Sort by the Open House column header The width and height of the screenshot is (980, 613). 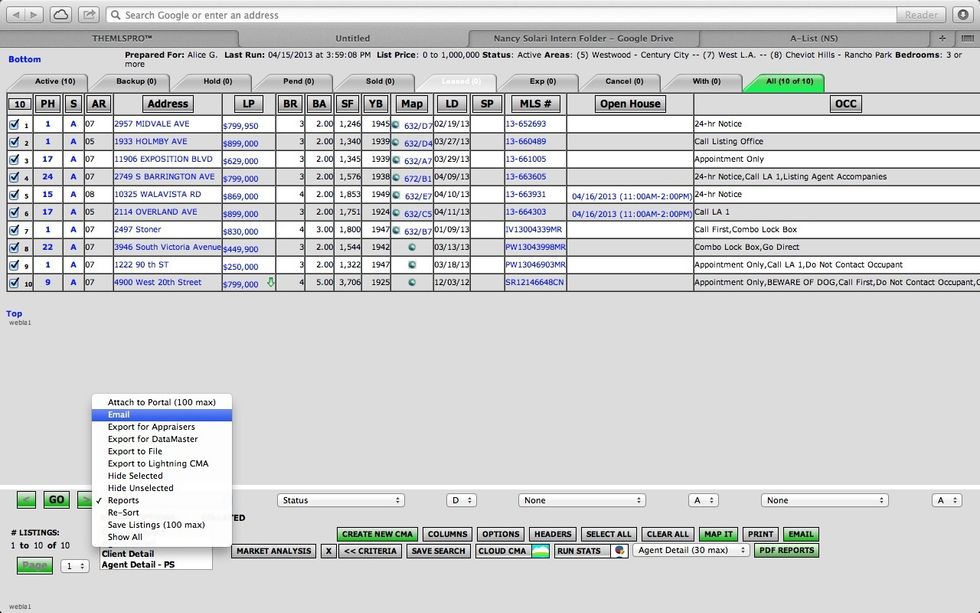(x=630, y=104)
